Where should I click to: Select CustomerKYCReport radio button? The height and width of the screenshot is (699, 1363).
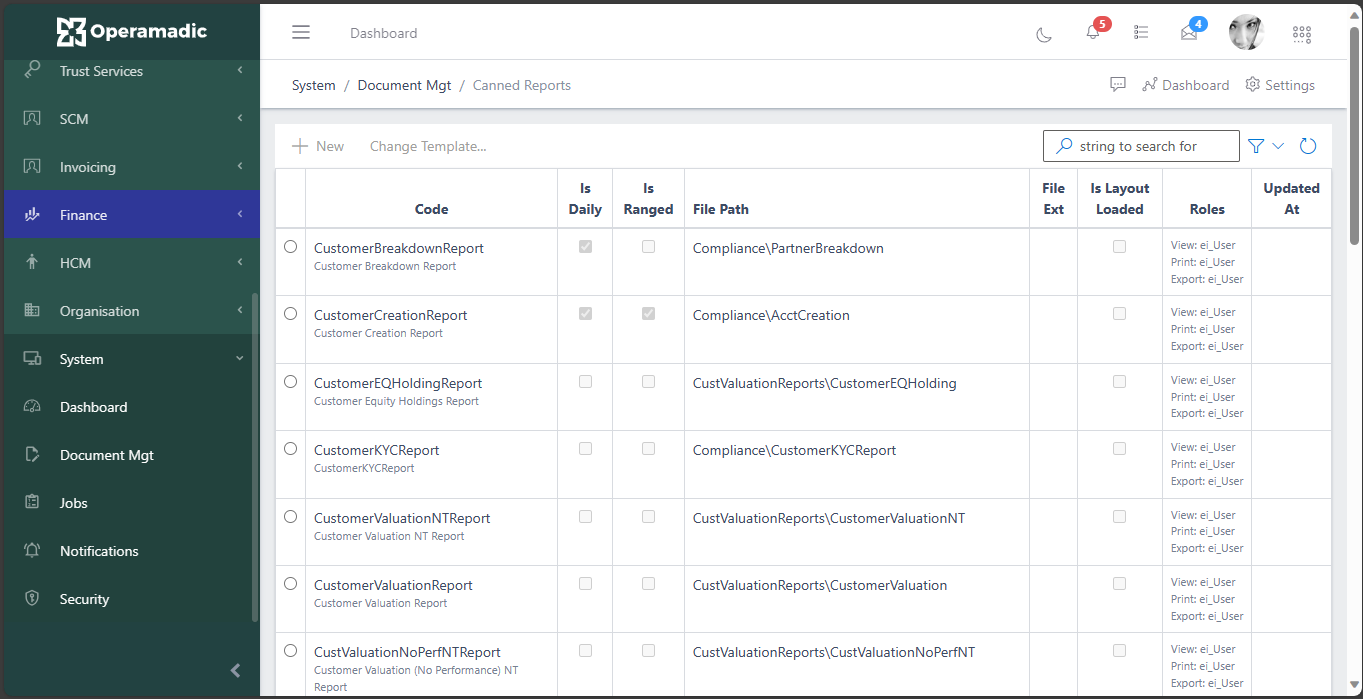290,448
